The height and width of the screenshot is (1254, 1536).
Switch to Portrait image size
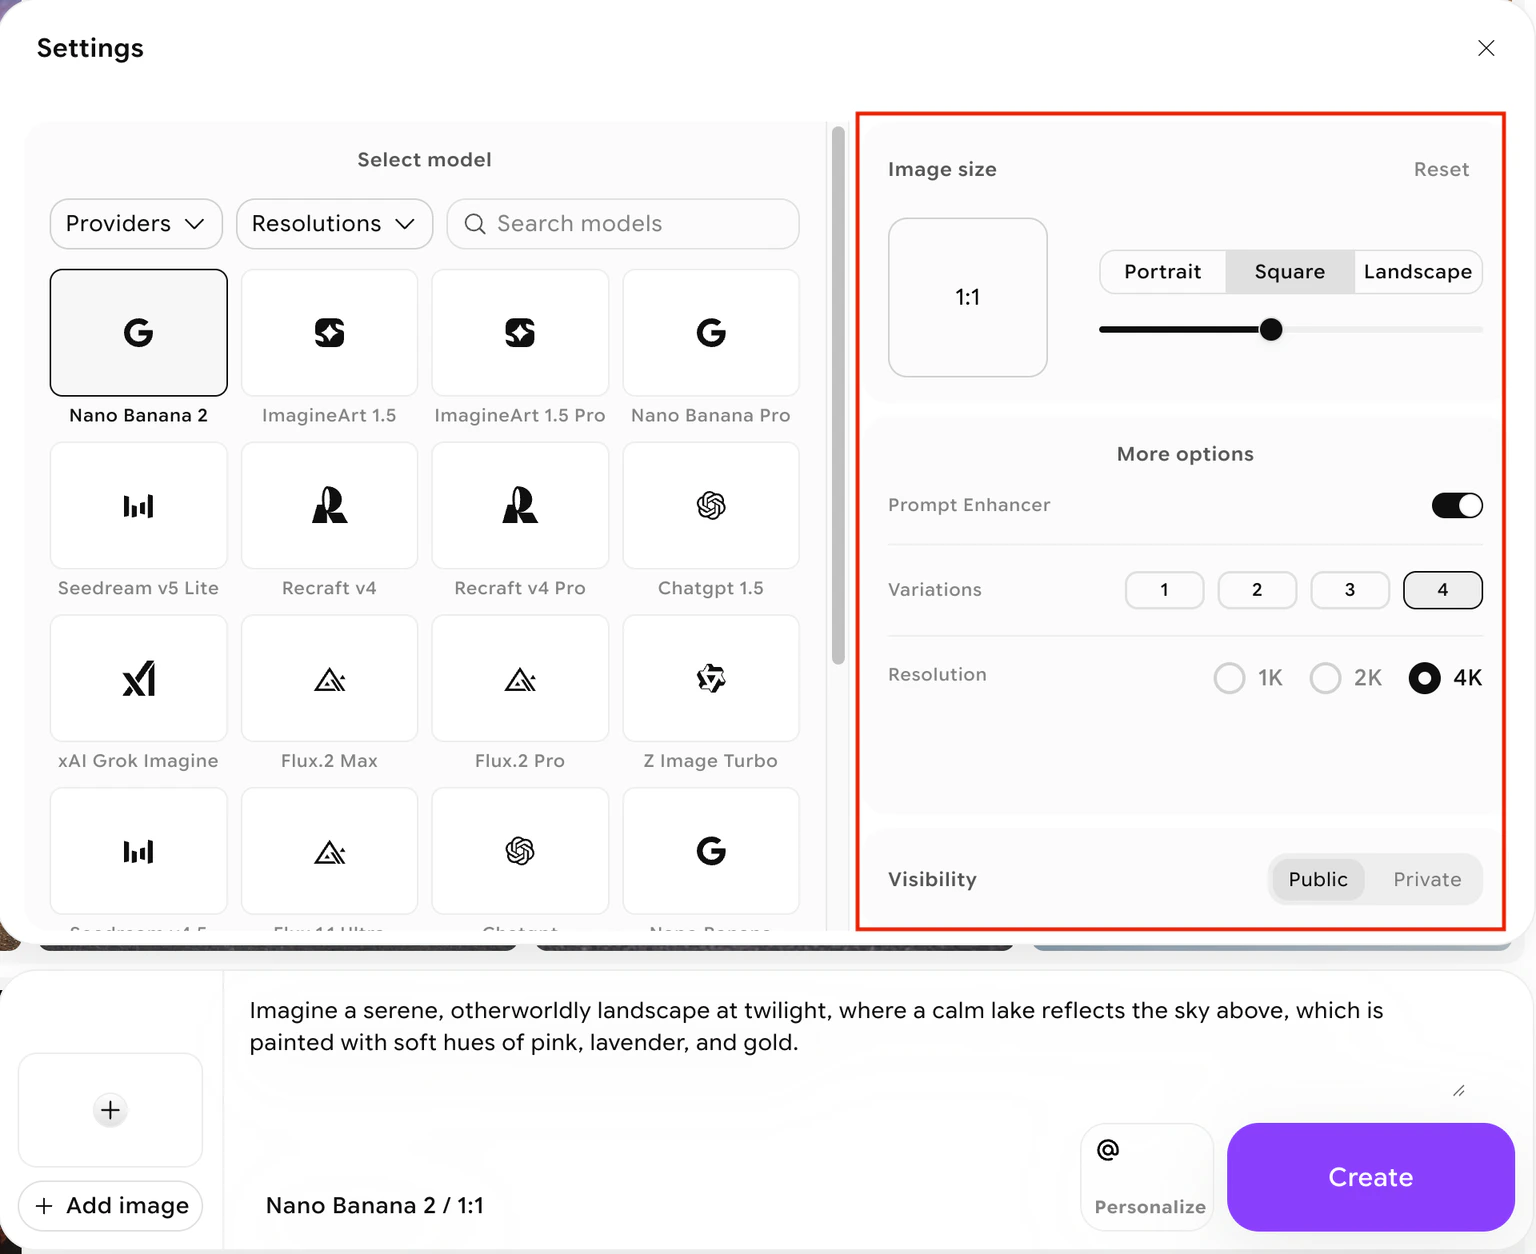pos(1162,271)
